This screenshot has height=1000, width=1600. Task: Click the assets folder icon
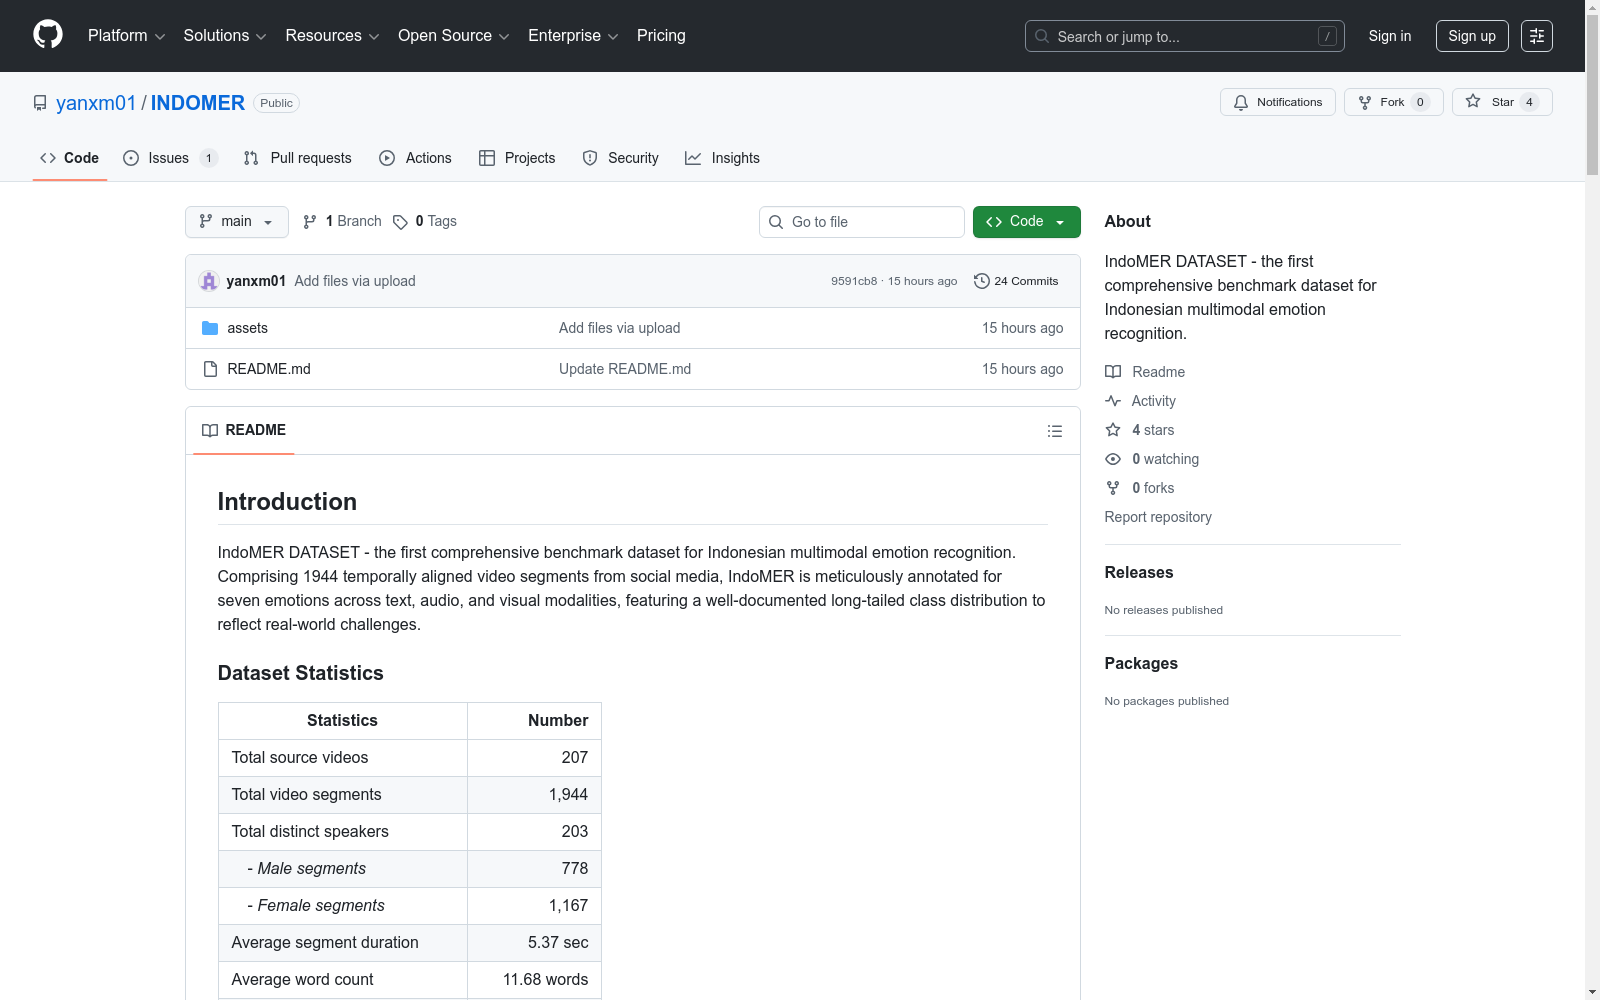tap(210, 328)
